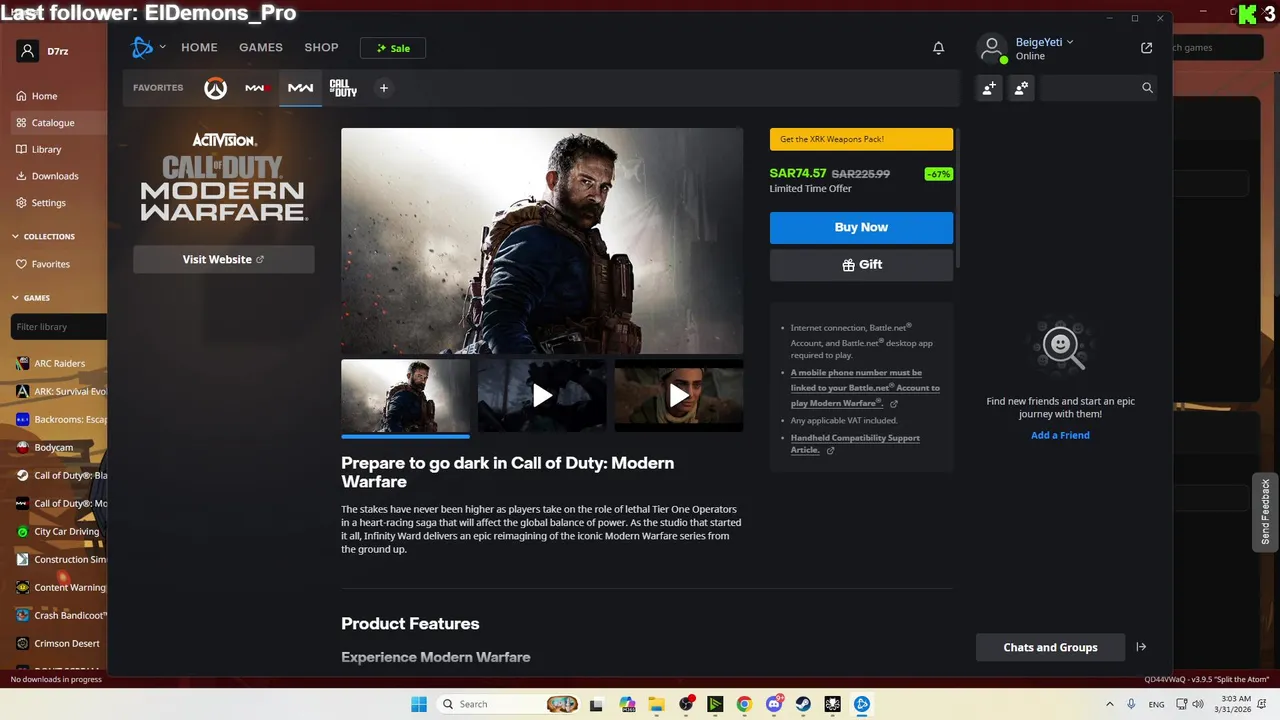The height and width of the screenshot is (720, 1280).
Task: Click the Add a Friend link
Action: tap(1060, 435)
